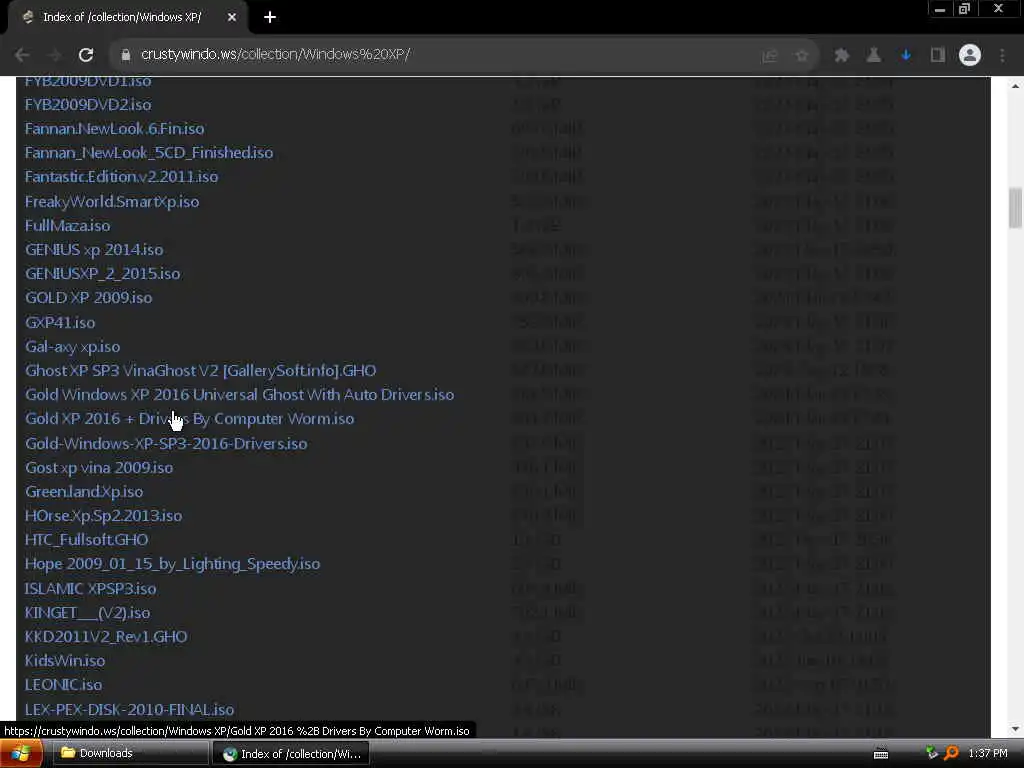
Task: Show downloads via the blue arrow icon
Action: [906, 56]
